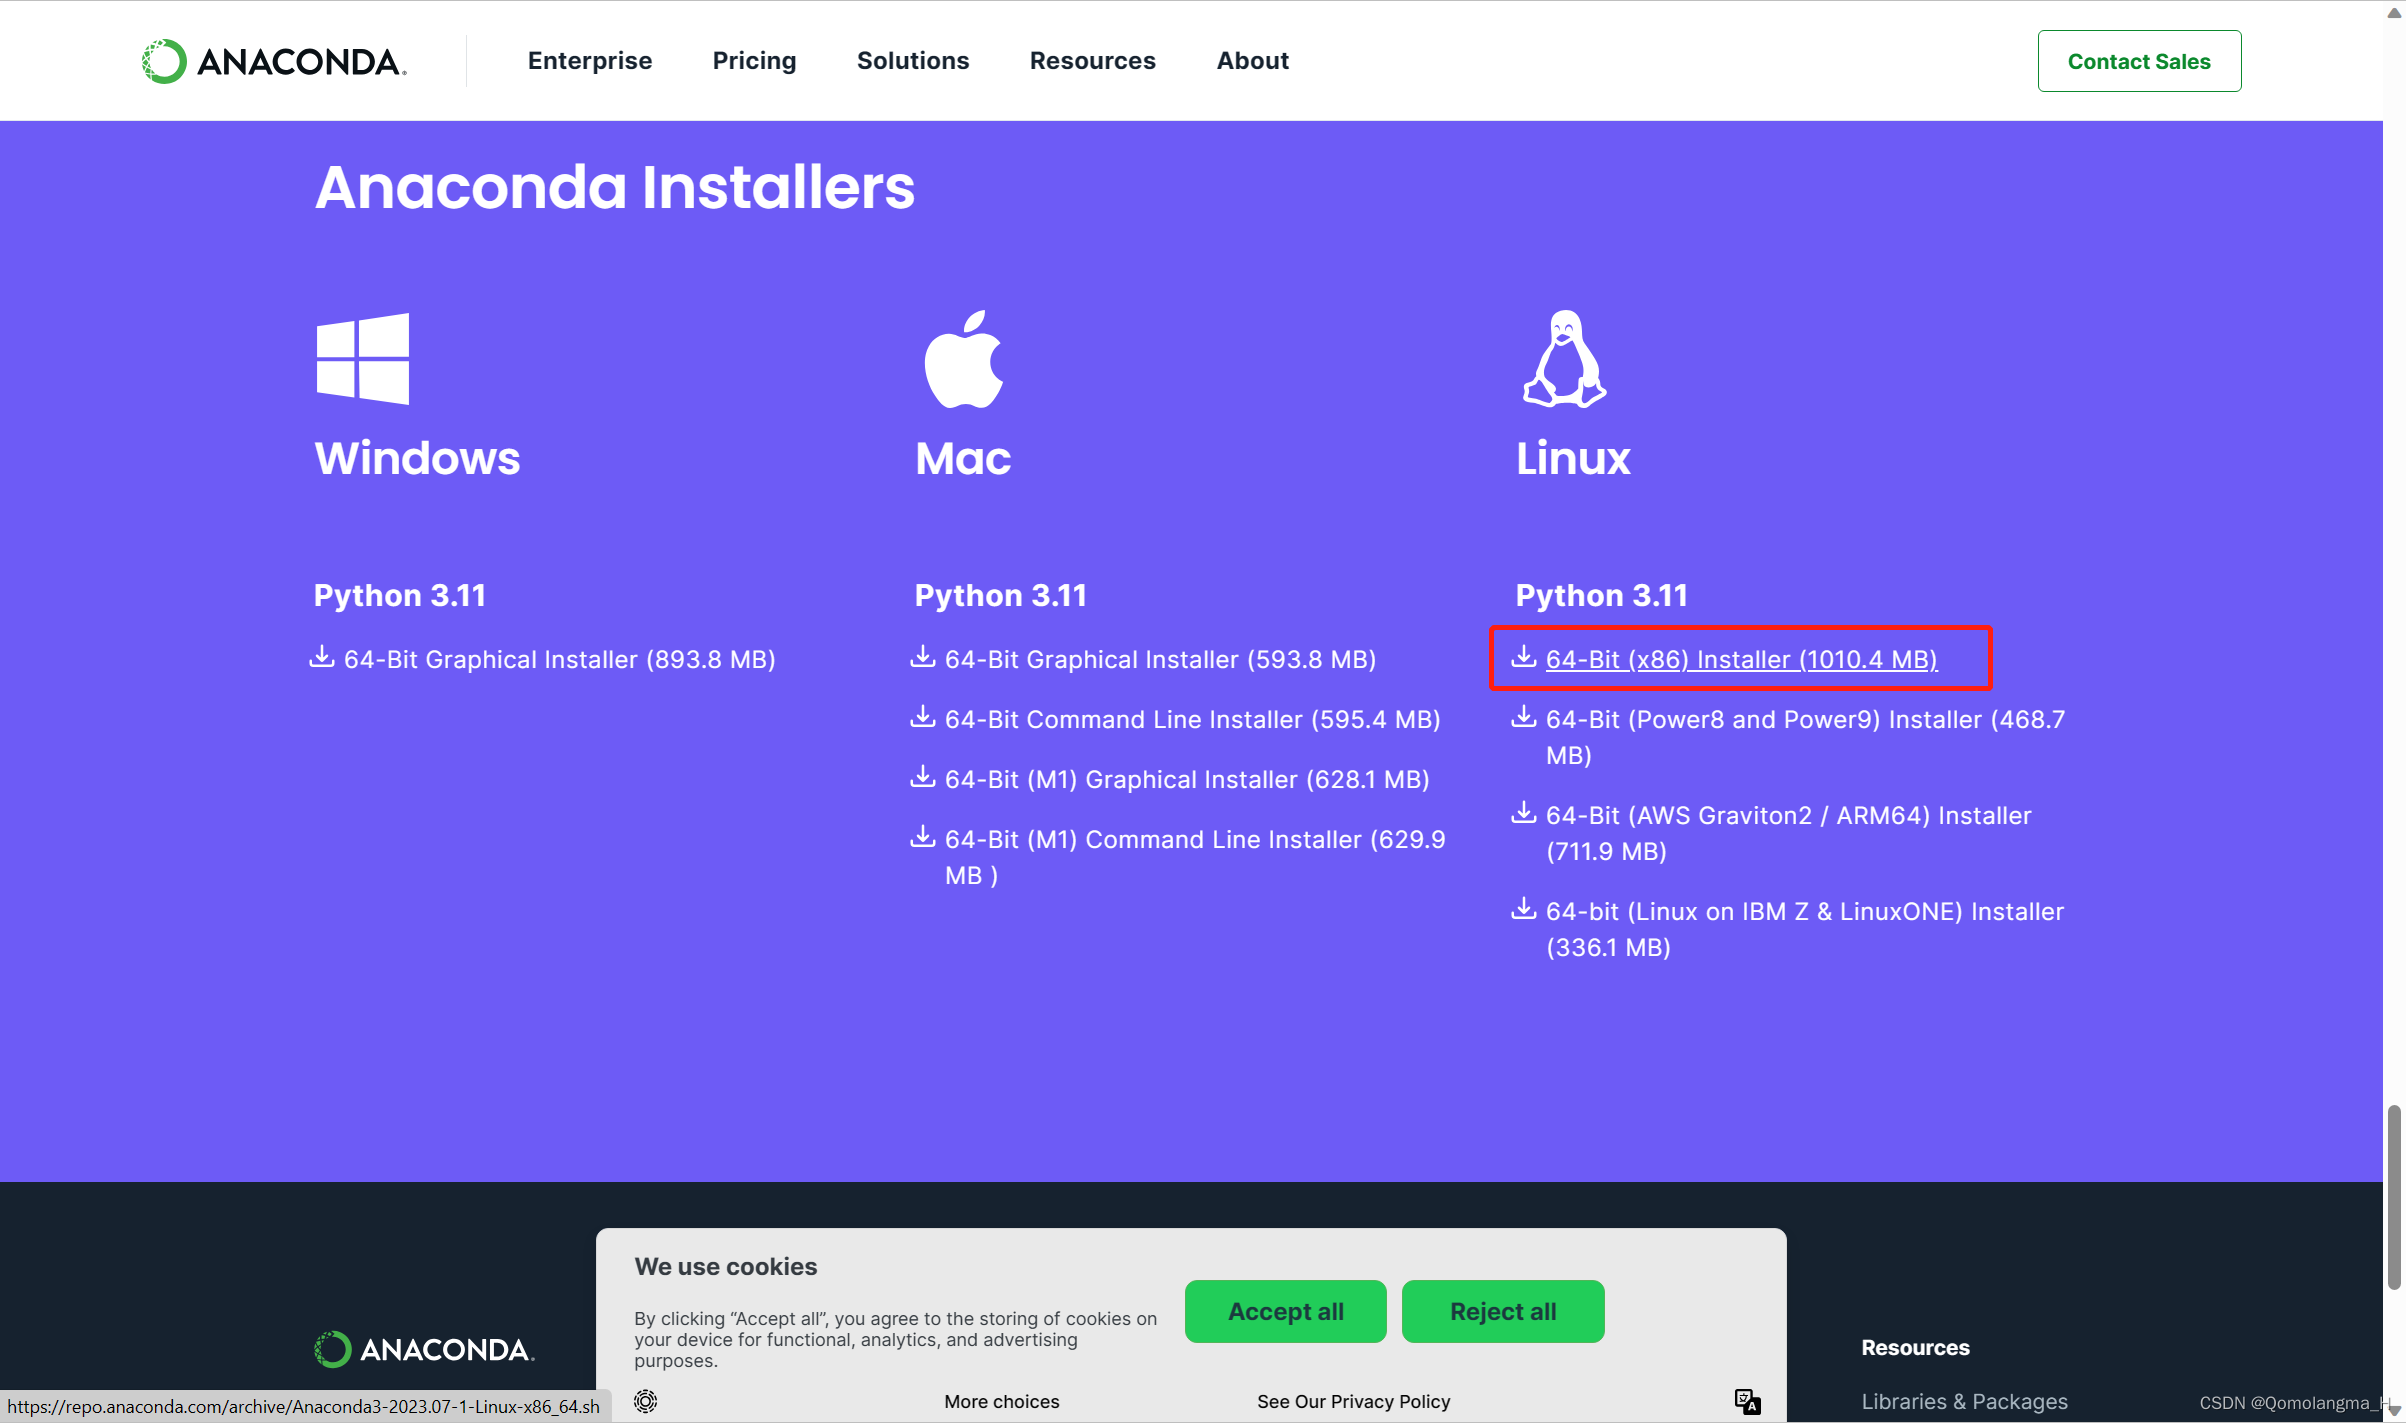Click the Linux penguin icon
The height and width of the screenshot is (1423, 2406).
click(x=1563, y=358)
